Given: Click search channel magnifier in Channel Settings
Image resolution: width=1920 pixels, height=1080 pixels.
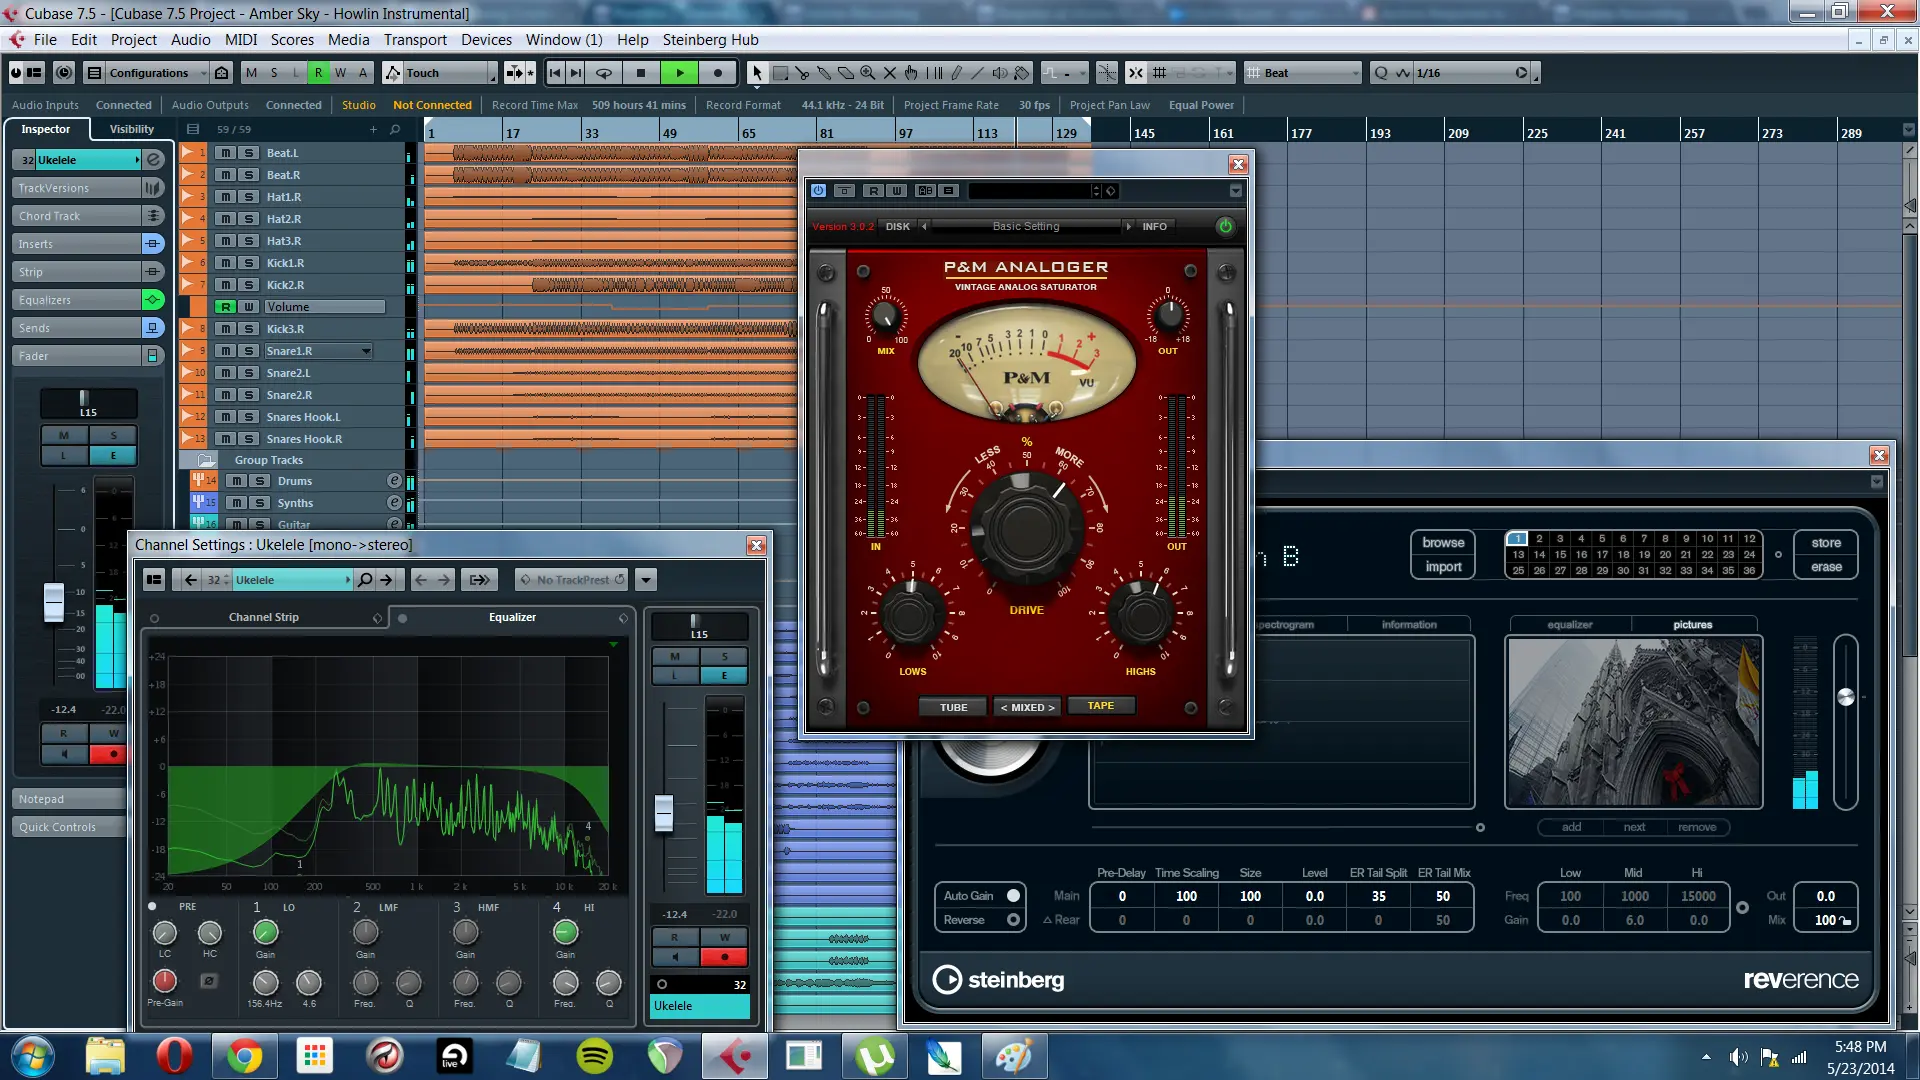Looking at the screenshot, I should pyautogui.click(x=365, y=580).
